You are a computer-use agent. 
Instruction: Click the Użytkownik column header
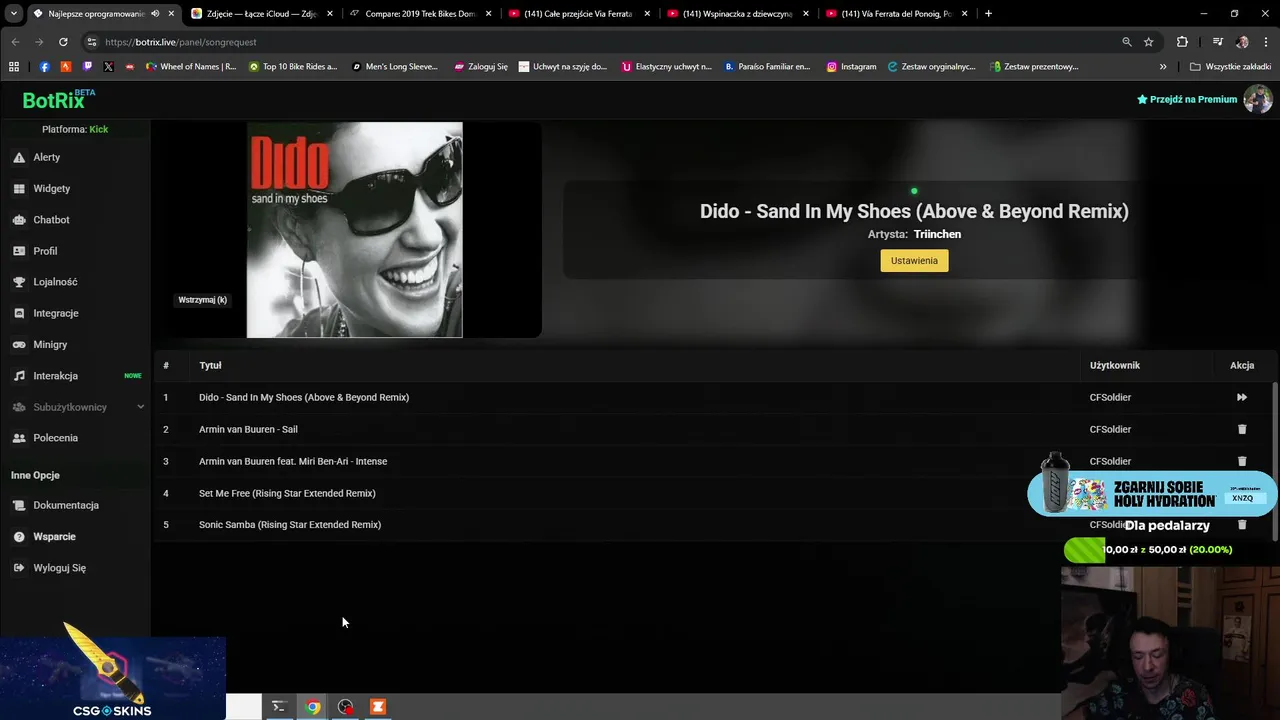coord(1115,365)
